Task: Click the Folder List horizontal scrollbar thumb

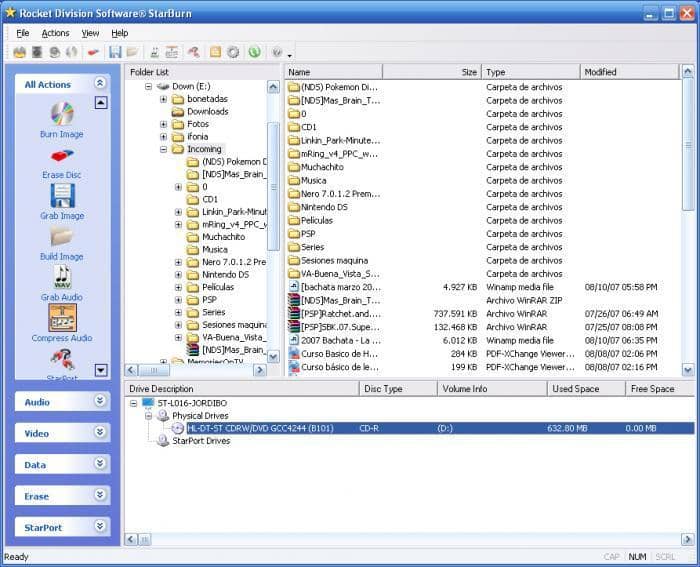Action: [x=154, y=370]
